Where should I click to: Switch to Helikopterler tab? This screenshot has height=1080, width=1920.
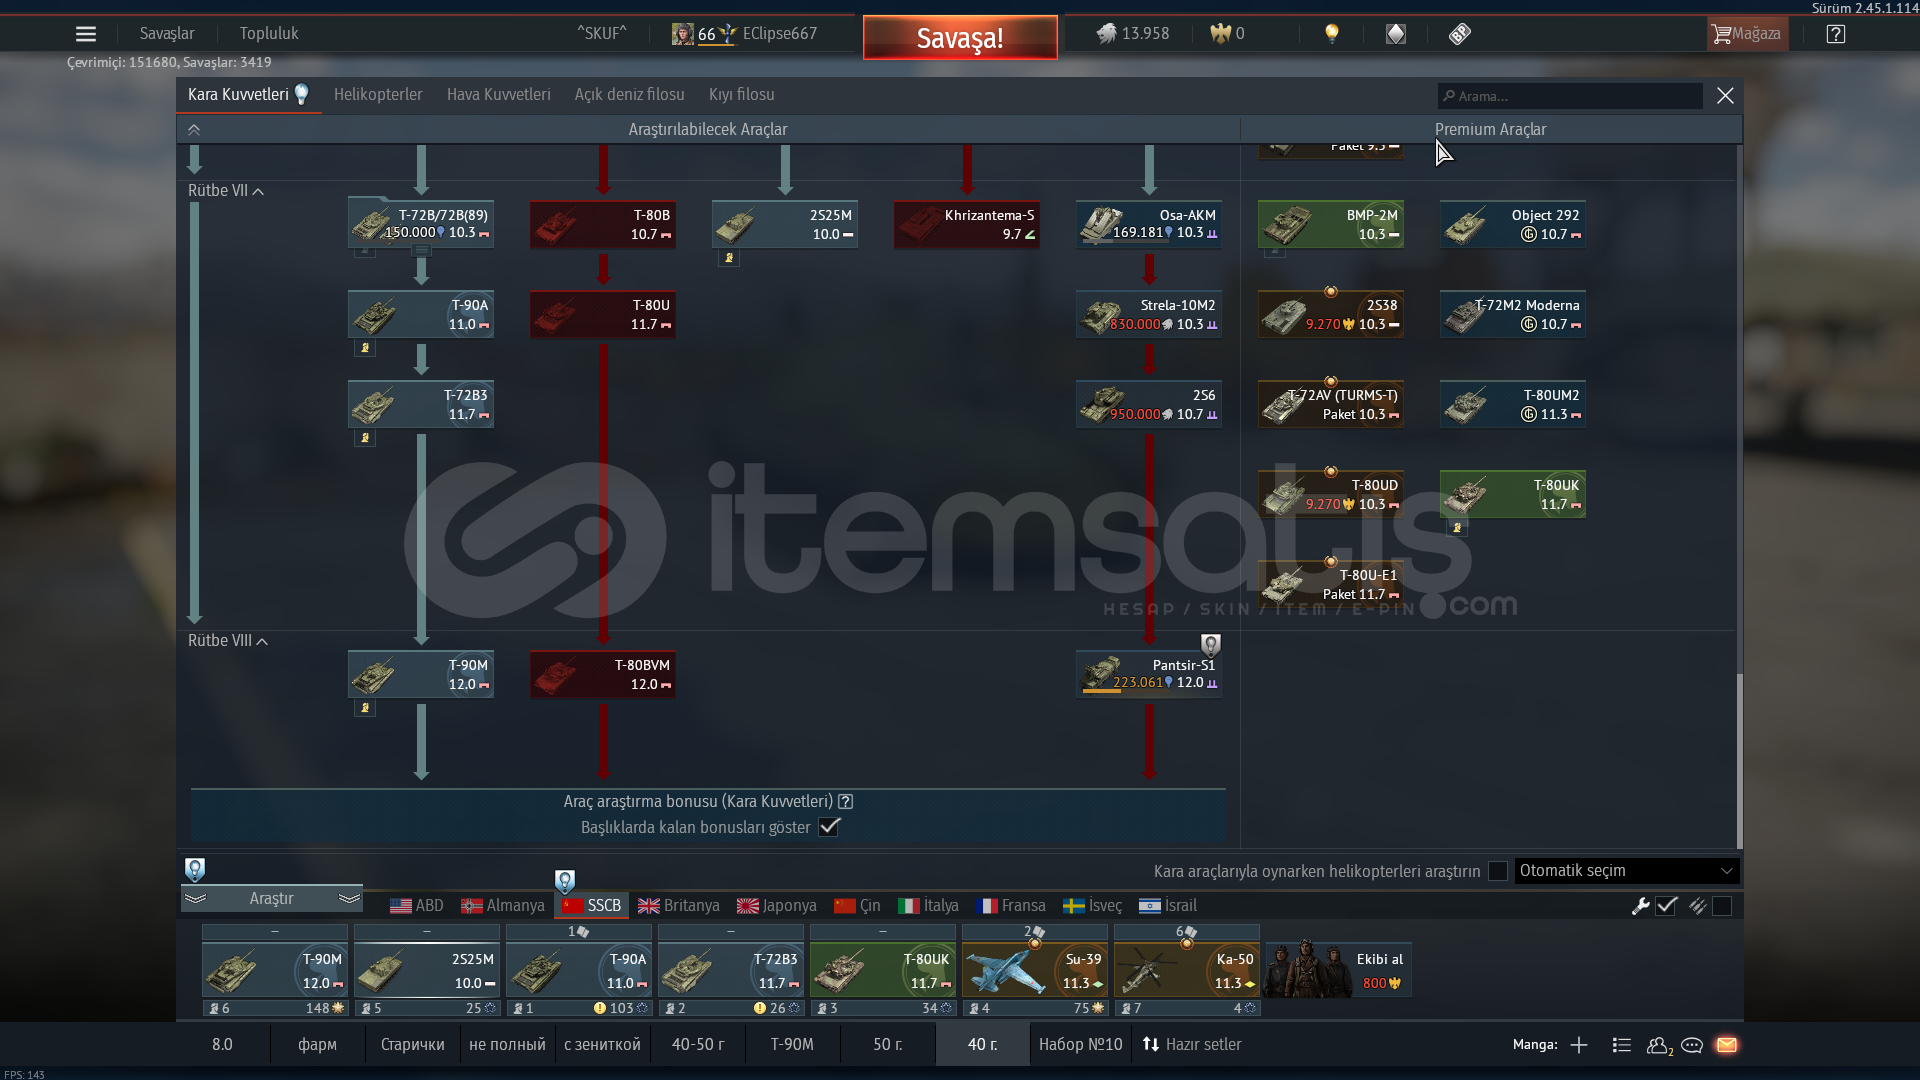(x=378, y=95)
